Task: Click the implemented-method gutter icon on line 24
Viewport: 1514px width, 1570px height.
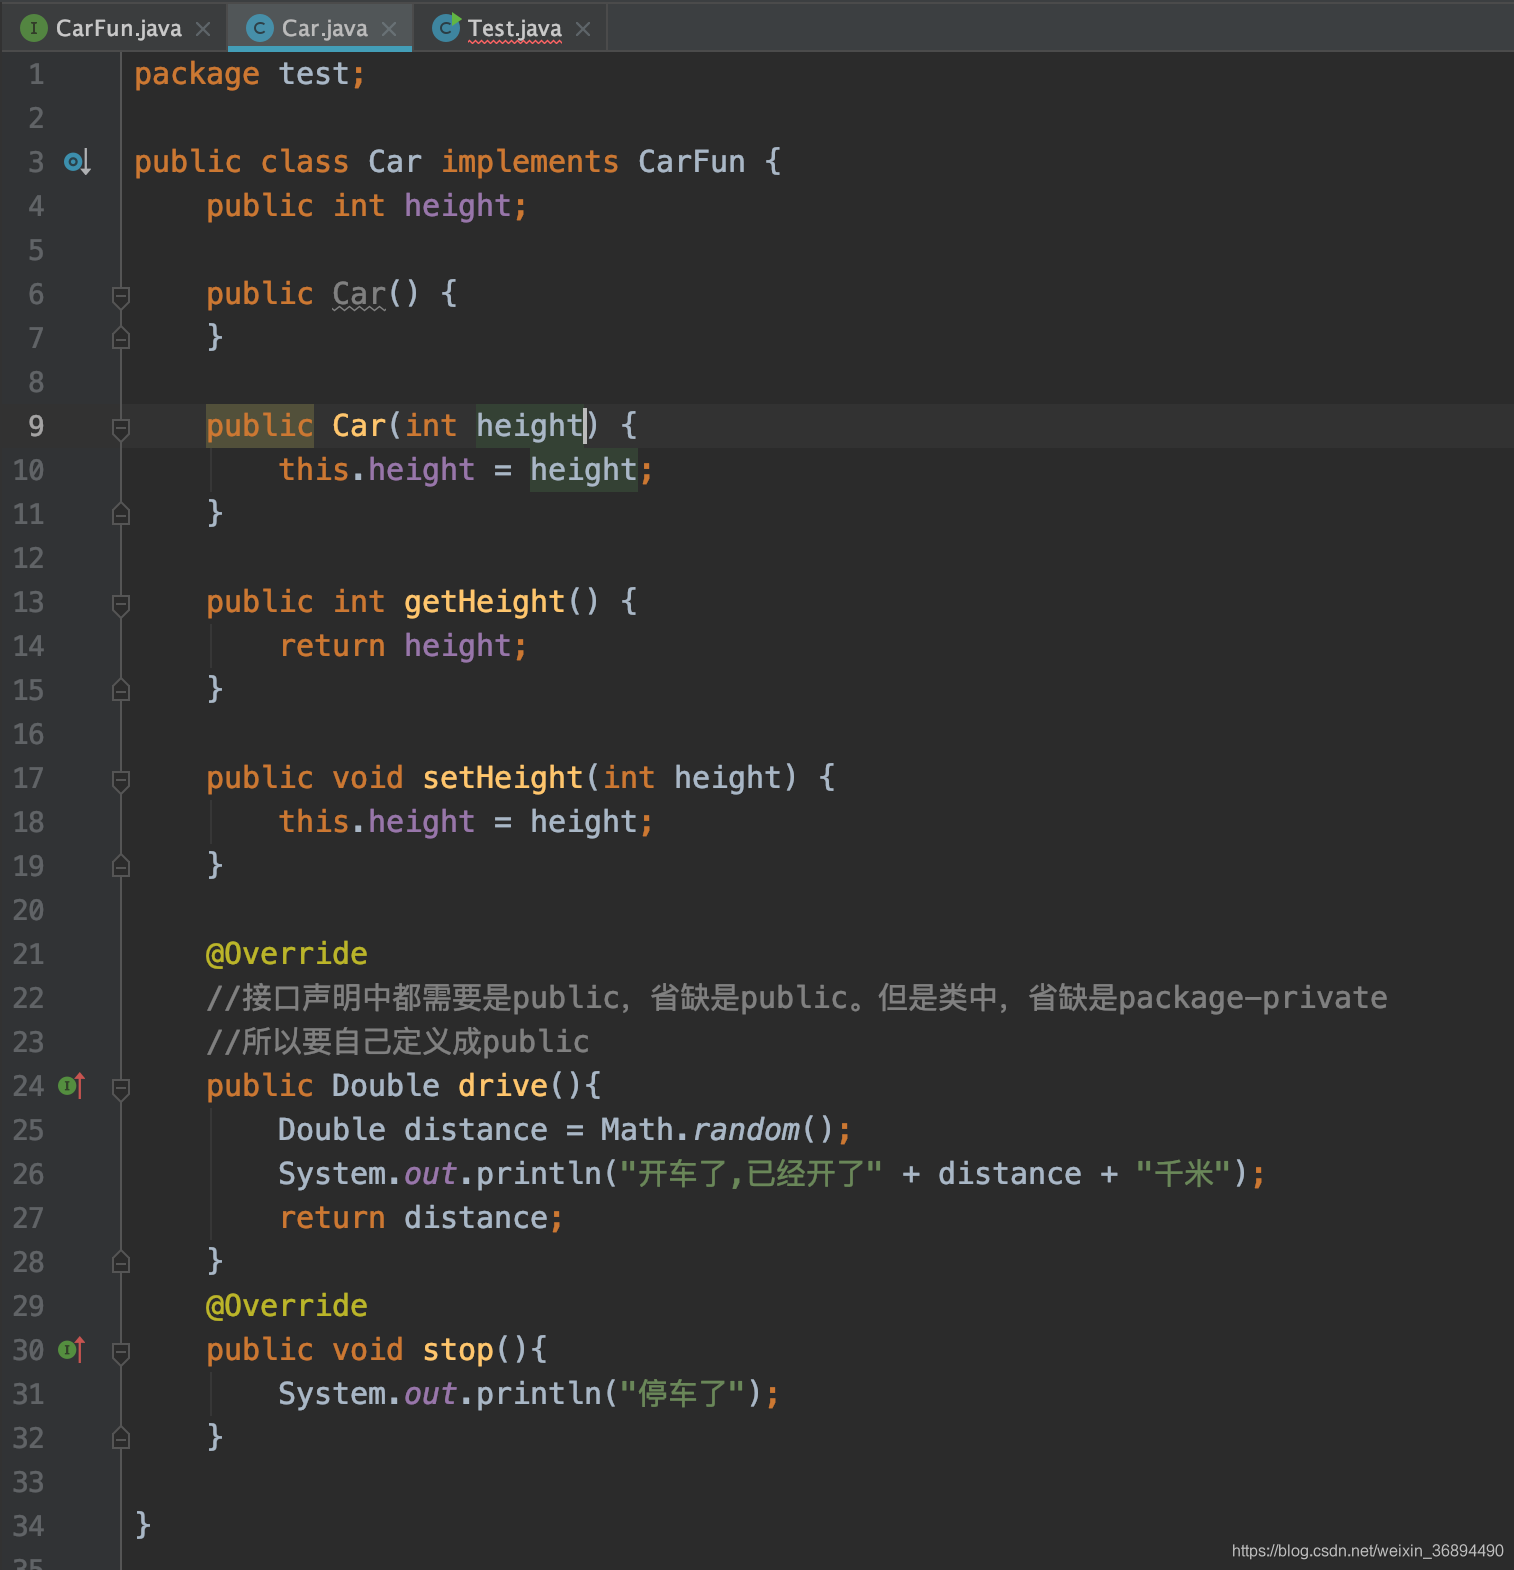Action: click(x=72, y=1085)
